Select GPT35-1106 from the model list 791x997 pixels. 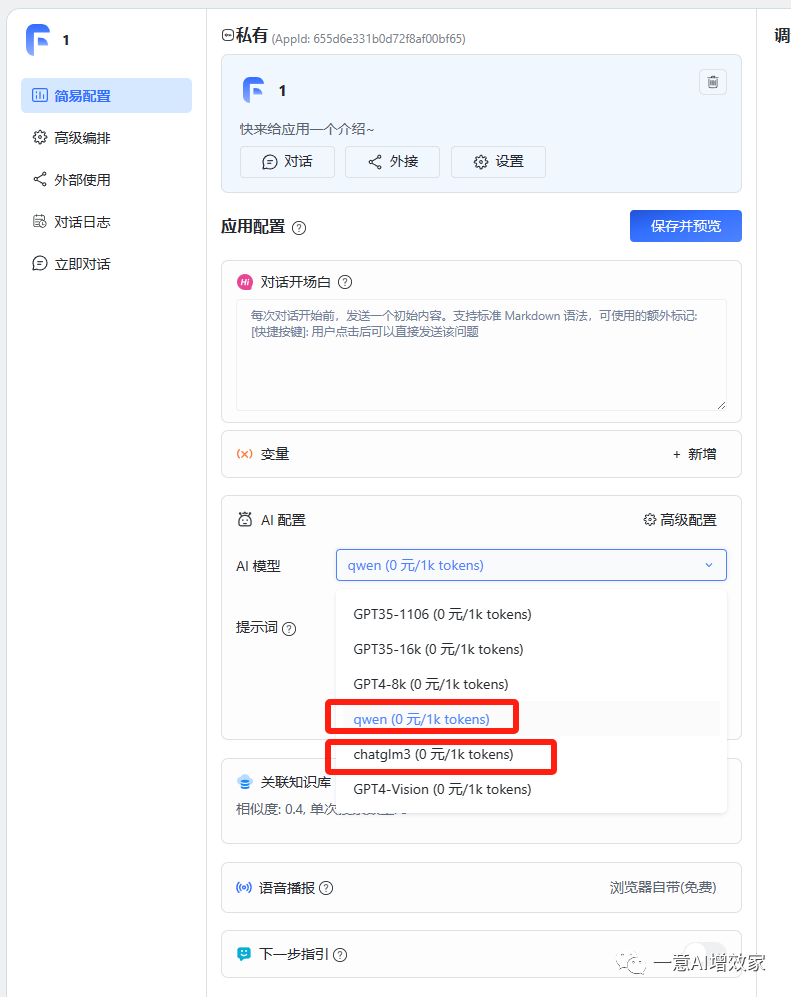tap(531, 614)
